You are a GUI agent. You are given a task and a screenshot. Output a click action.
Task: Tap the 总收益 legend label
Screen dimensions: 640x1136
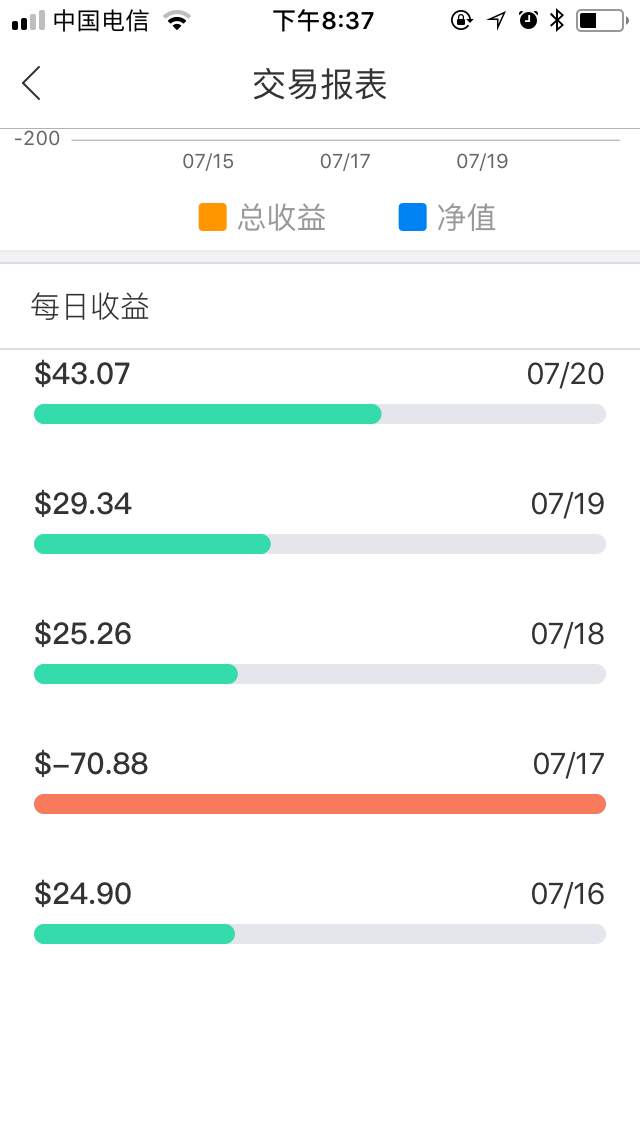[x=282, y=218]
